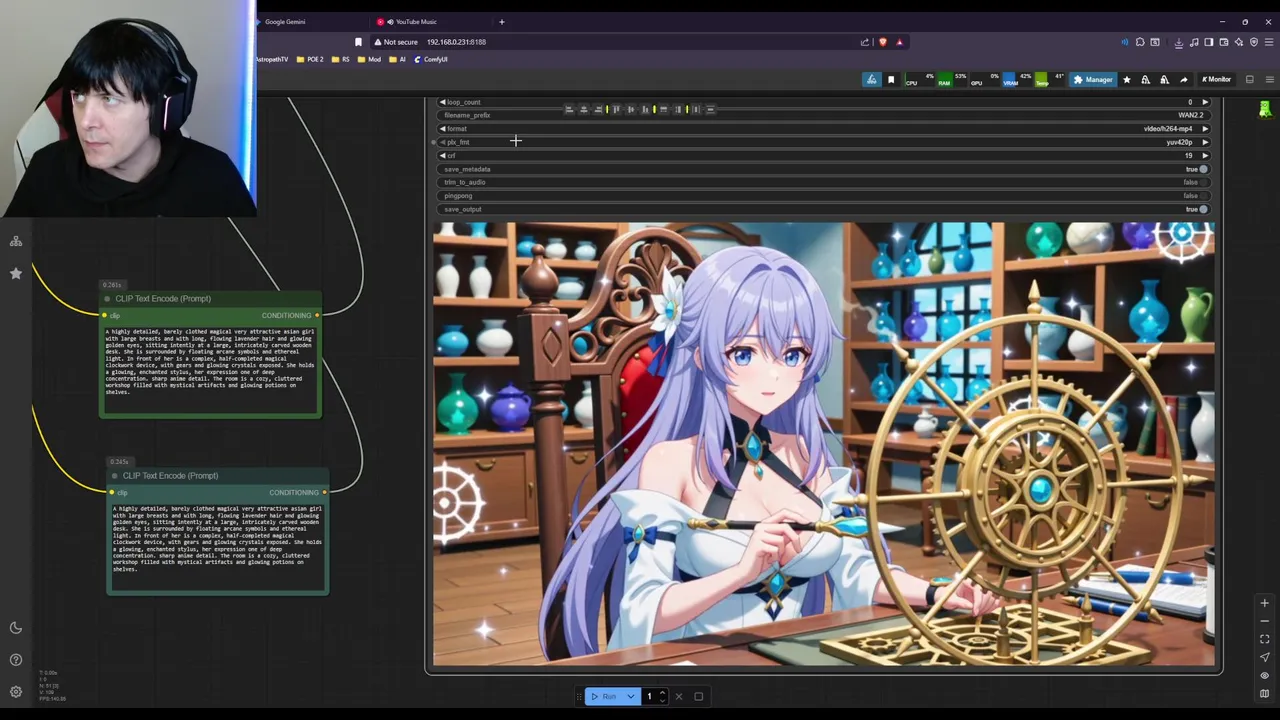Toggle trim_to_audio switch

coord(1203,182)
